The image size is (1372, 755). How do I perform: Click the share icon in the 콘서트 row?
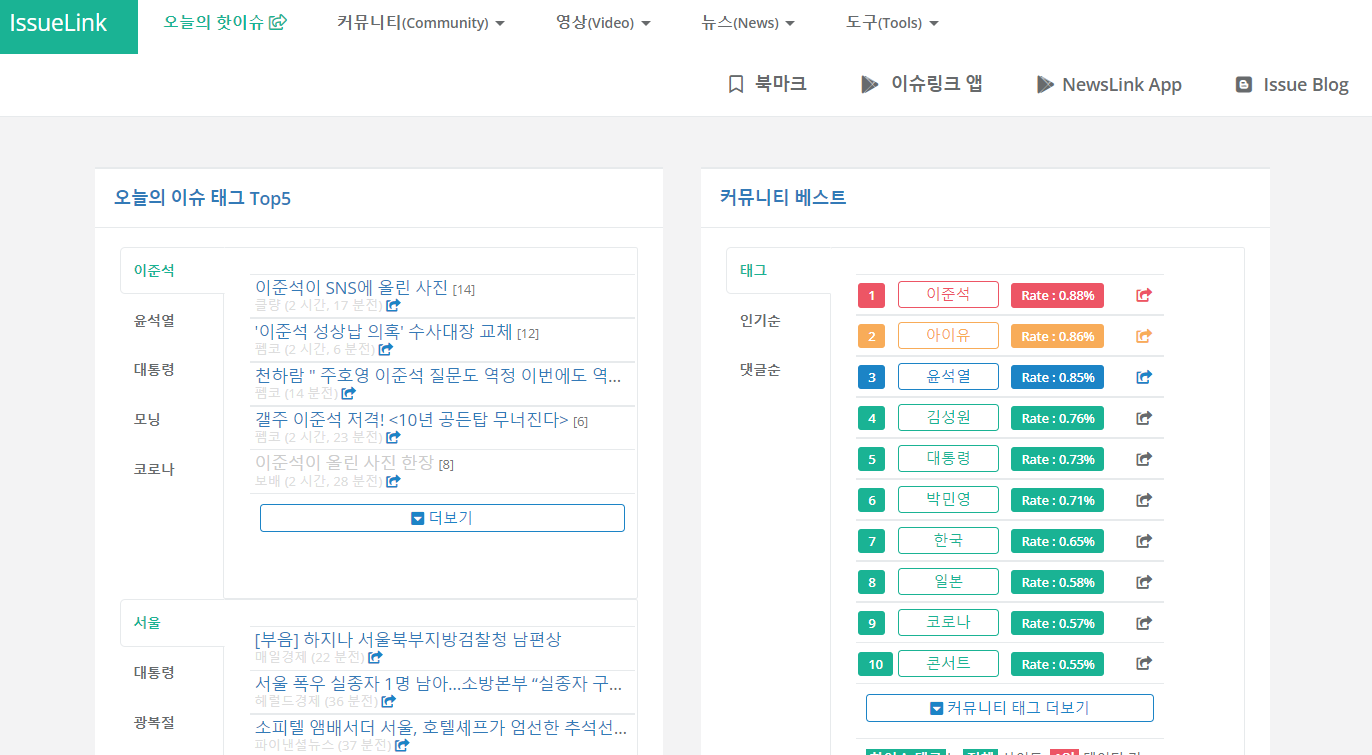(1144, 663)
